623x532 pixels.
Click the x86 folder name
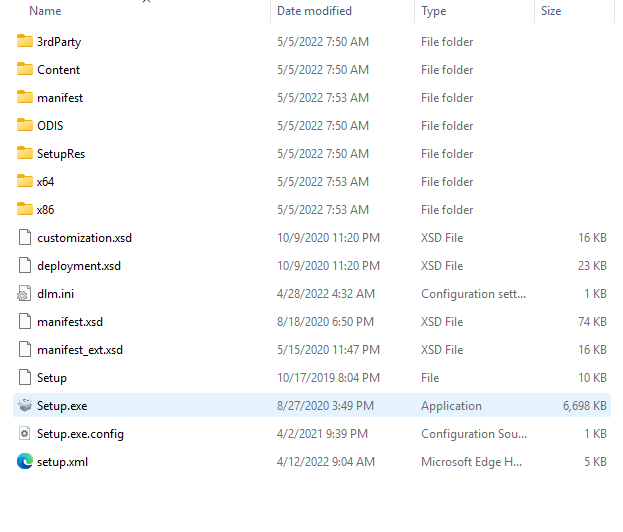[x=45, y=210]
